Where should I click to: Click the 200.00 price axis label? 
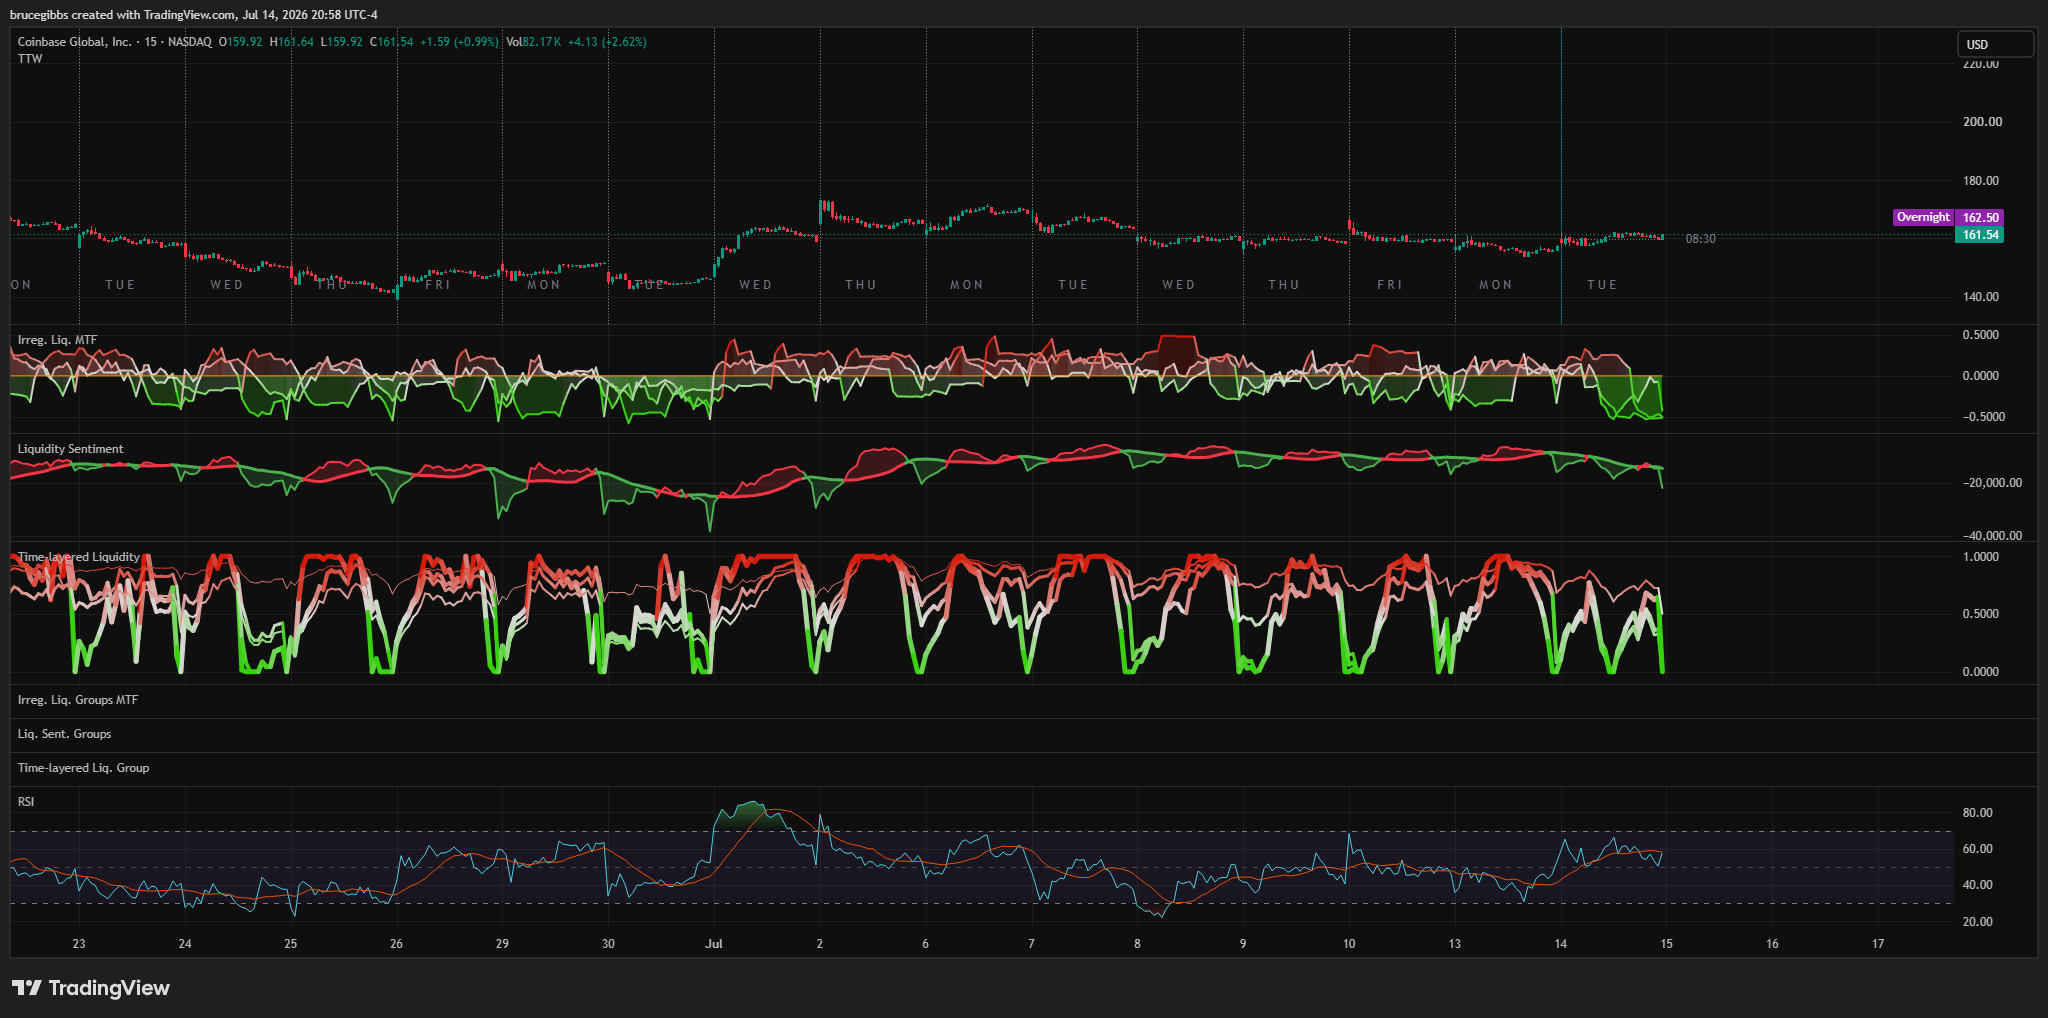tap(1982, 122)
